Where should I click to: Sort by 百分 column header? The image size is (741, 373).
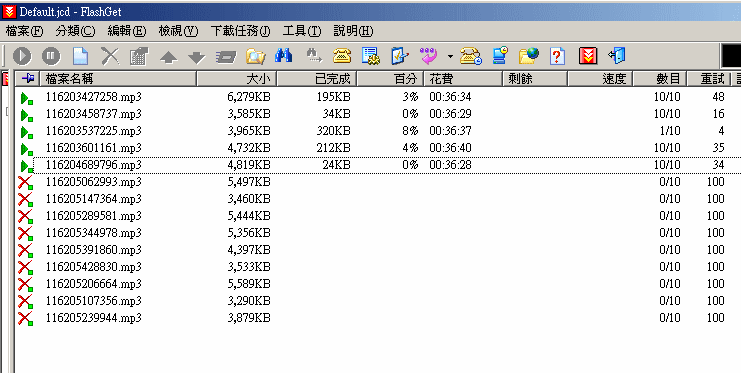[x=391, y=78]
